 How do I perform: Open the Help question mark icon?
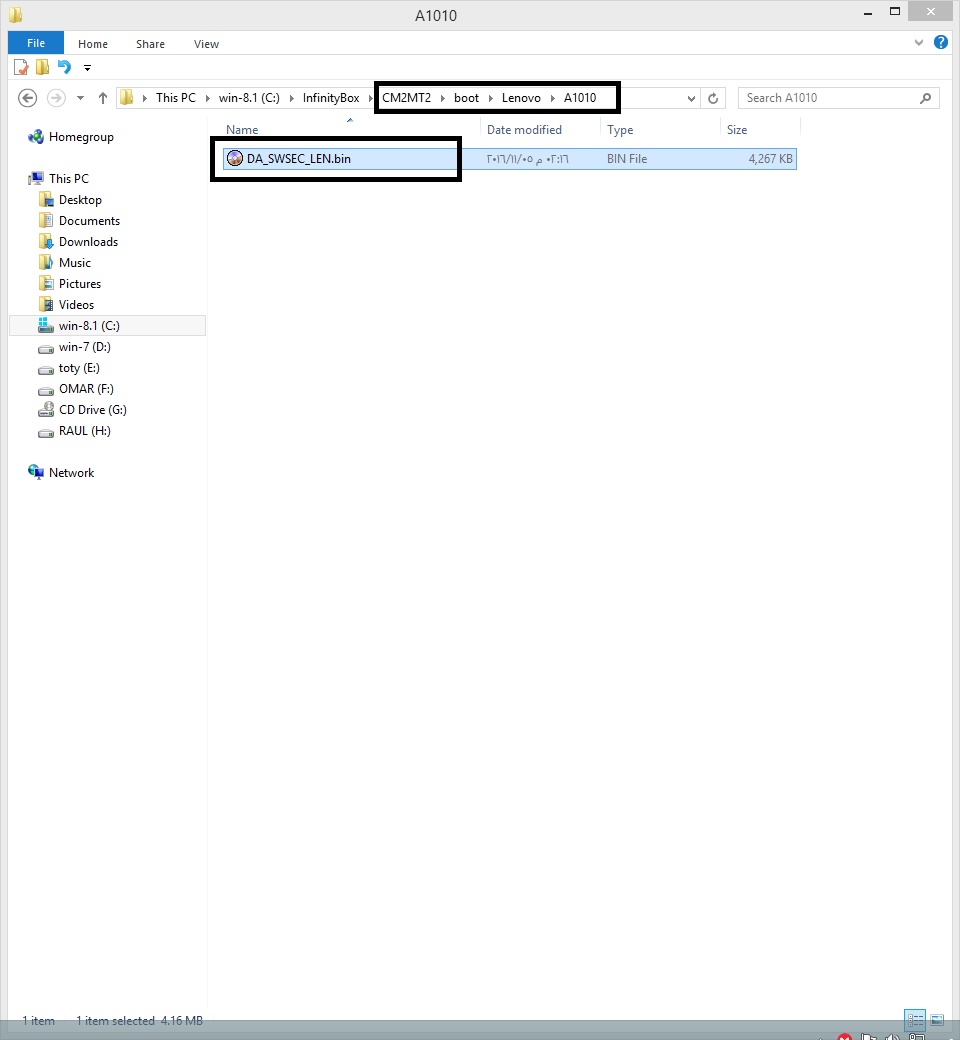941,42
